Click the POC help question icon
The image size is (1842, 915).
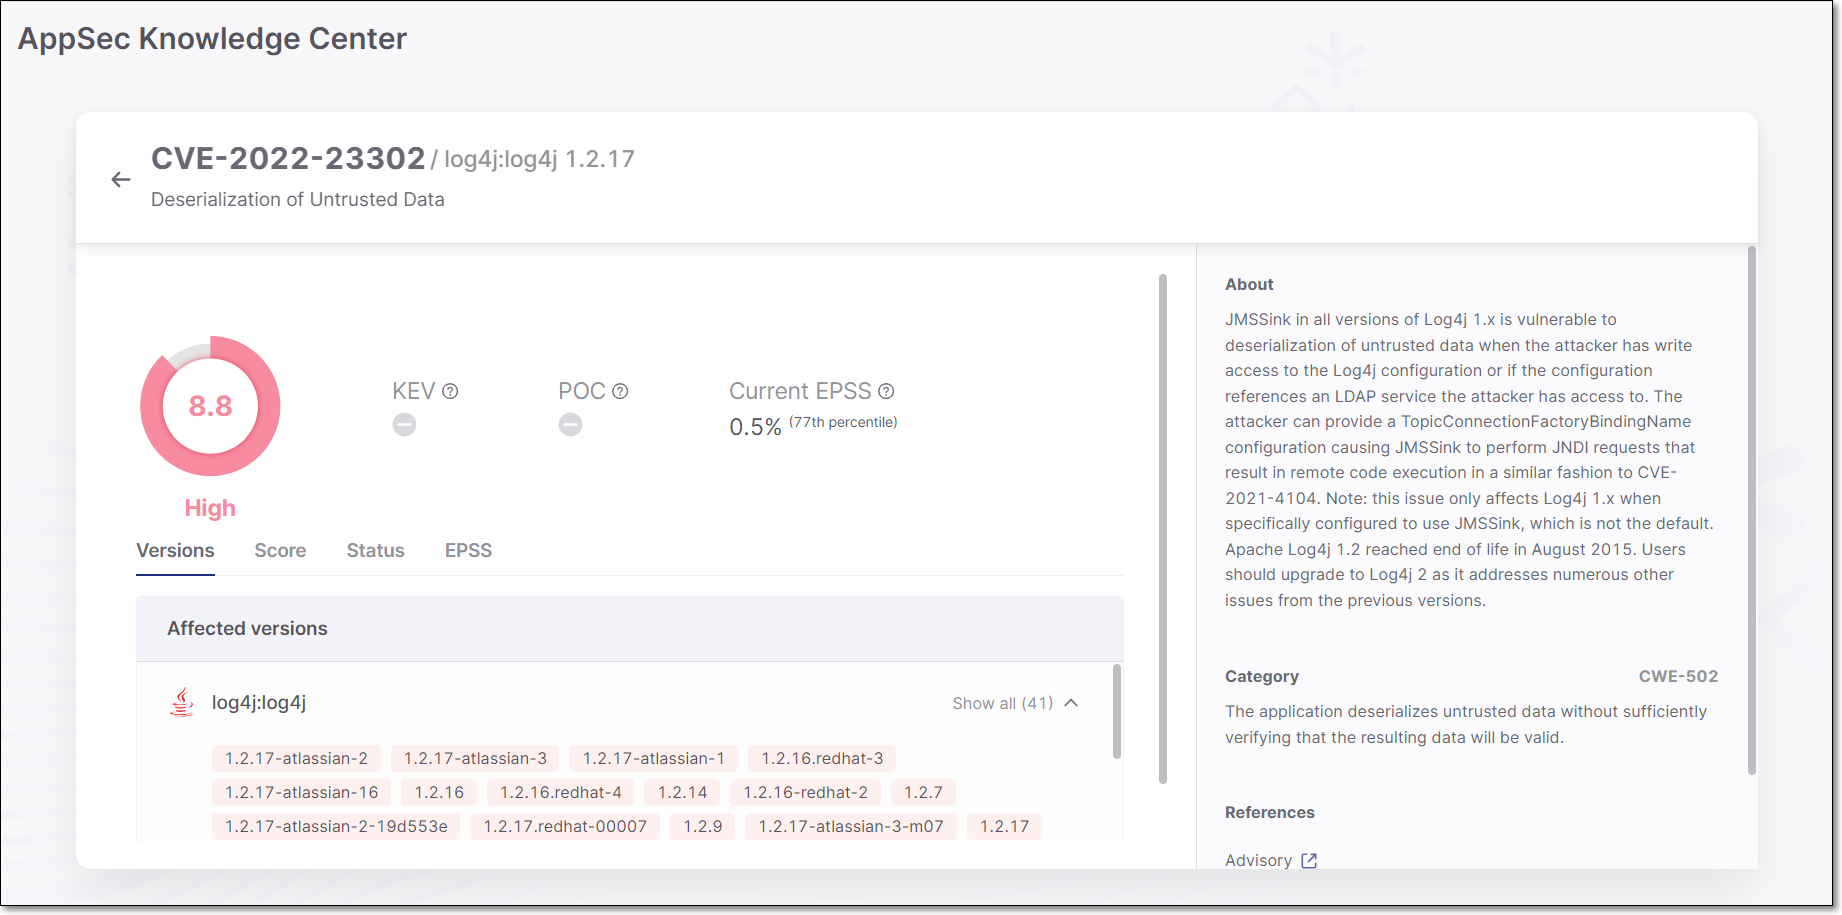[620, 391]
